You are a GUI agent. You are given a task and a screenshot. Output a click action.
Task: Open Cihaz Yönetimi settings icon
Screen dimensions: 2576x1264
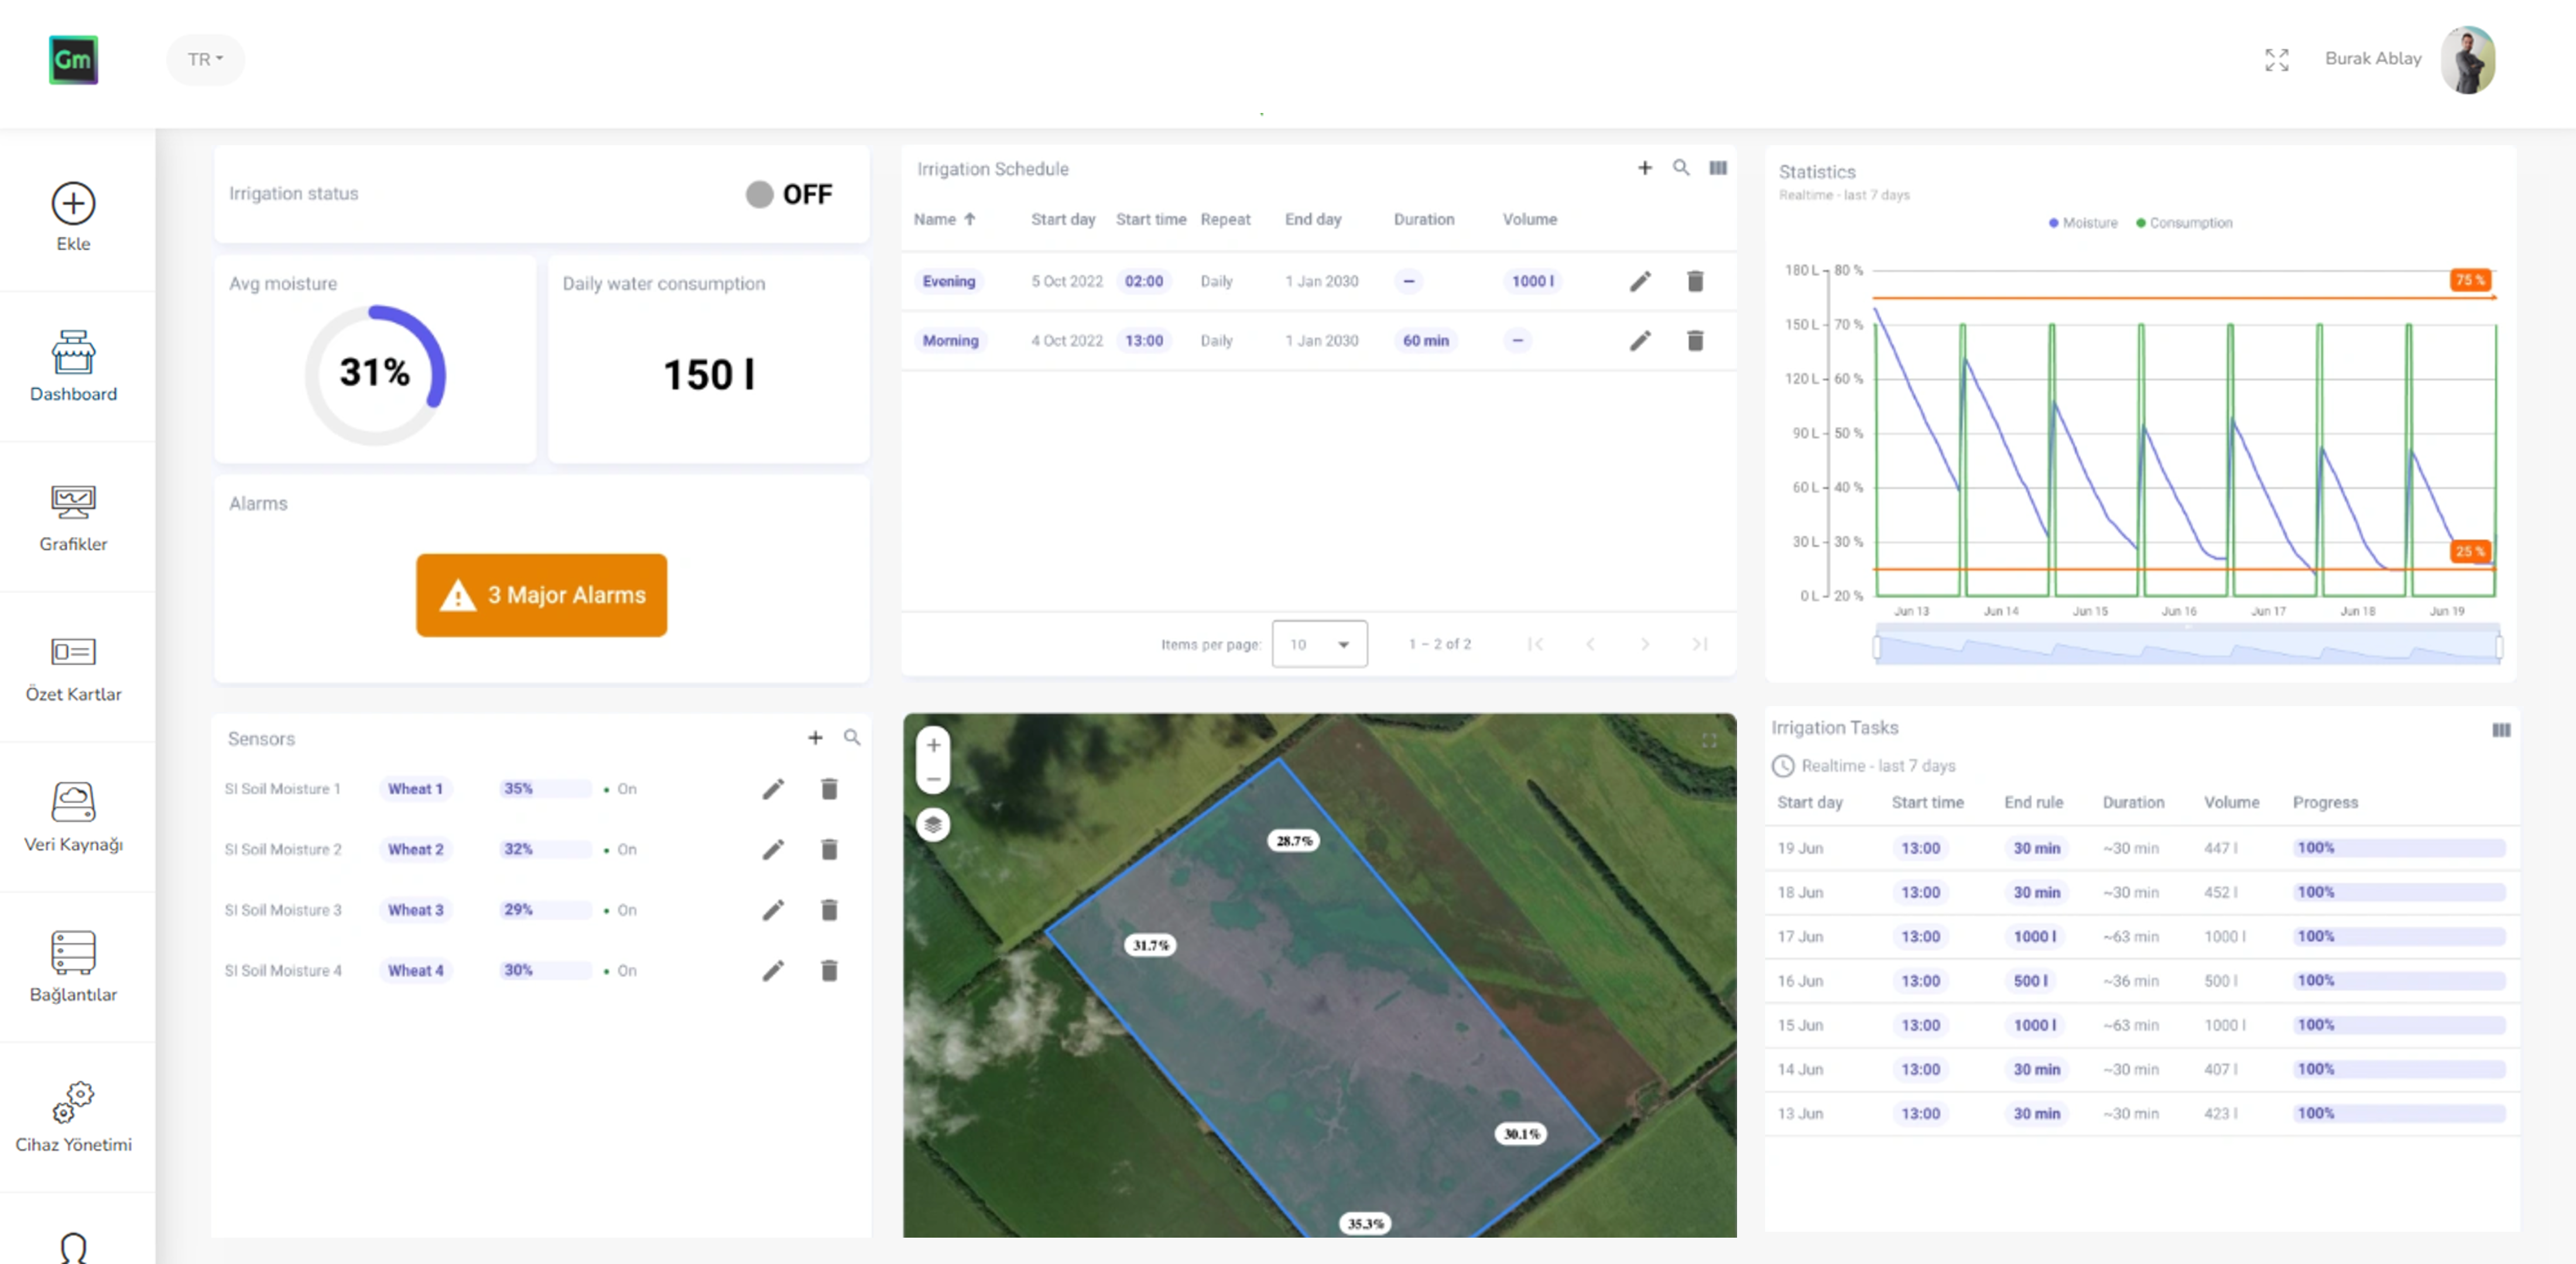[x=72, y=1103]
